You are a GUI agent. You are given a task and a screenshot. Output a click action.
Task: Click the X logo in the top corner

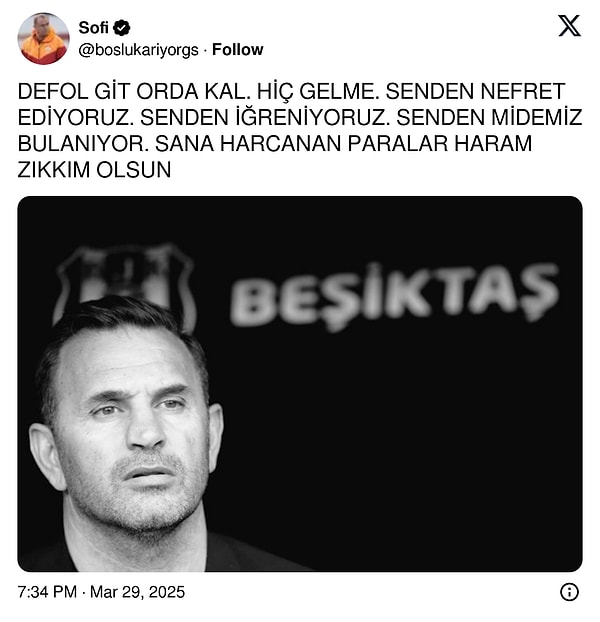(x=569, y=26)
